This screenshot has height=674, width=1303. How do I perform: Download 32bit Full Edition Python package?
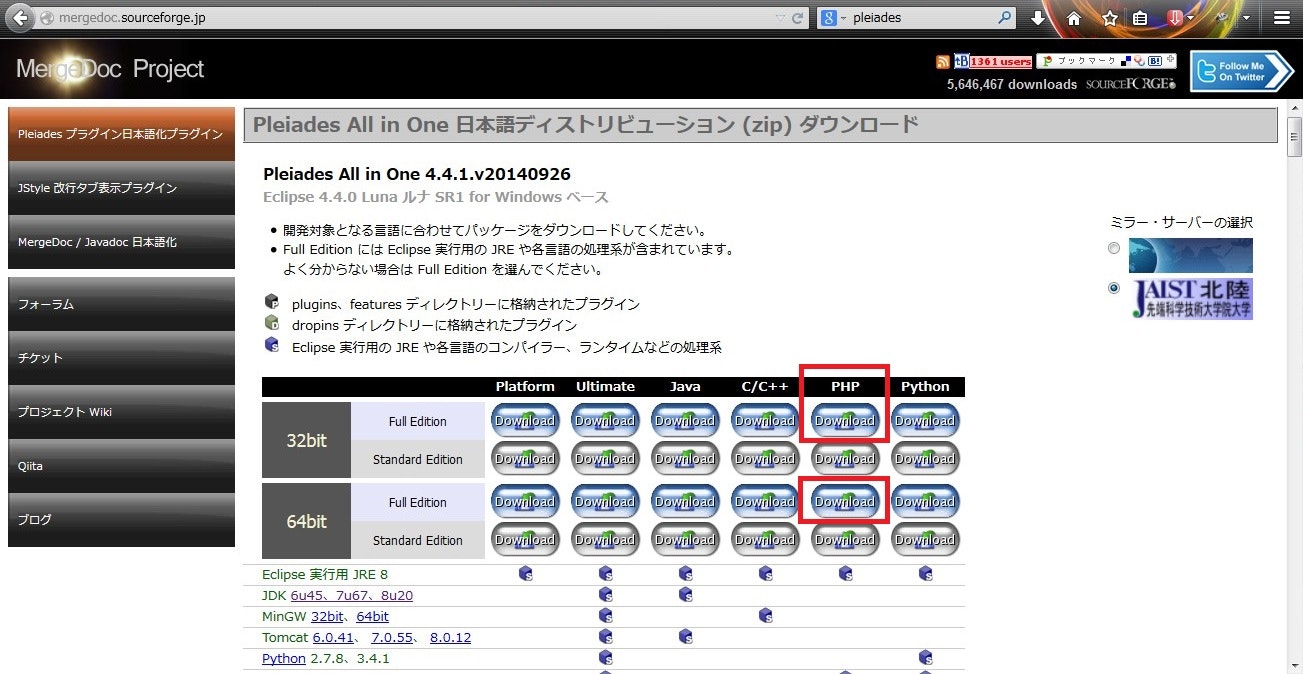(x=925, y=421)
